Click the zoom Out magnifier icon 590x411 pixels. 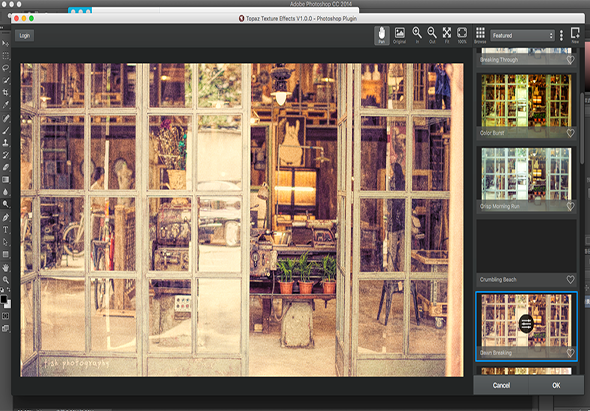coord(432,35)
